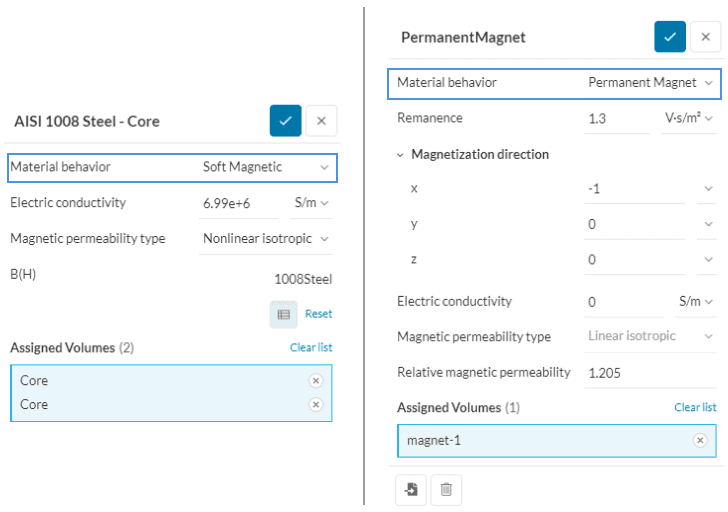Clear list of Core assigned volumes
728x512 pixels.
click(311, 348)
